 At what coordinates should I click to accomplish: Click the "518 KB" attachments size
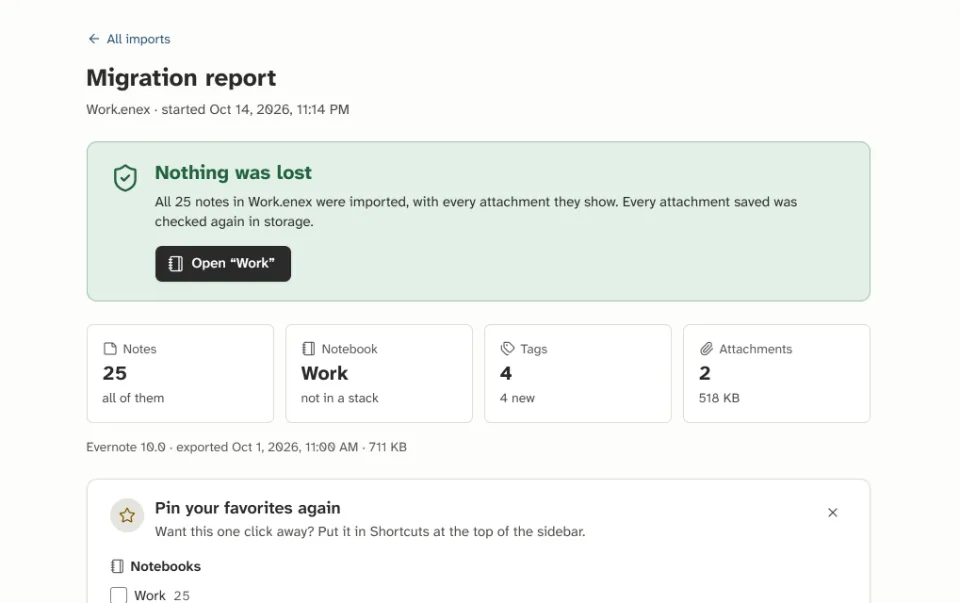tap(719, 398)
